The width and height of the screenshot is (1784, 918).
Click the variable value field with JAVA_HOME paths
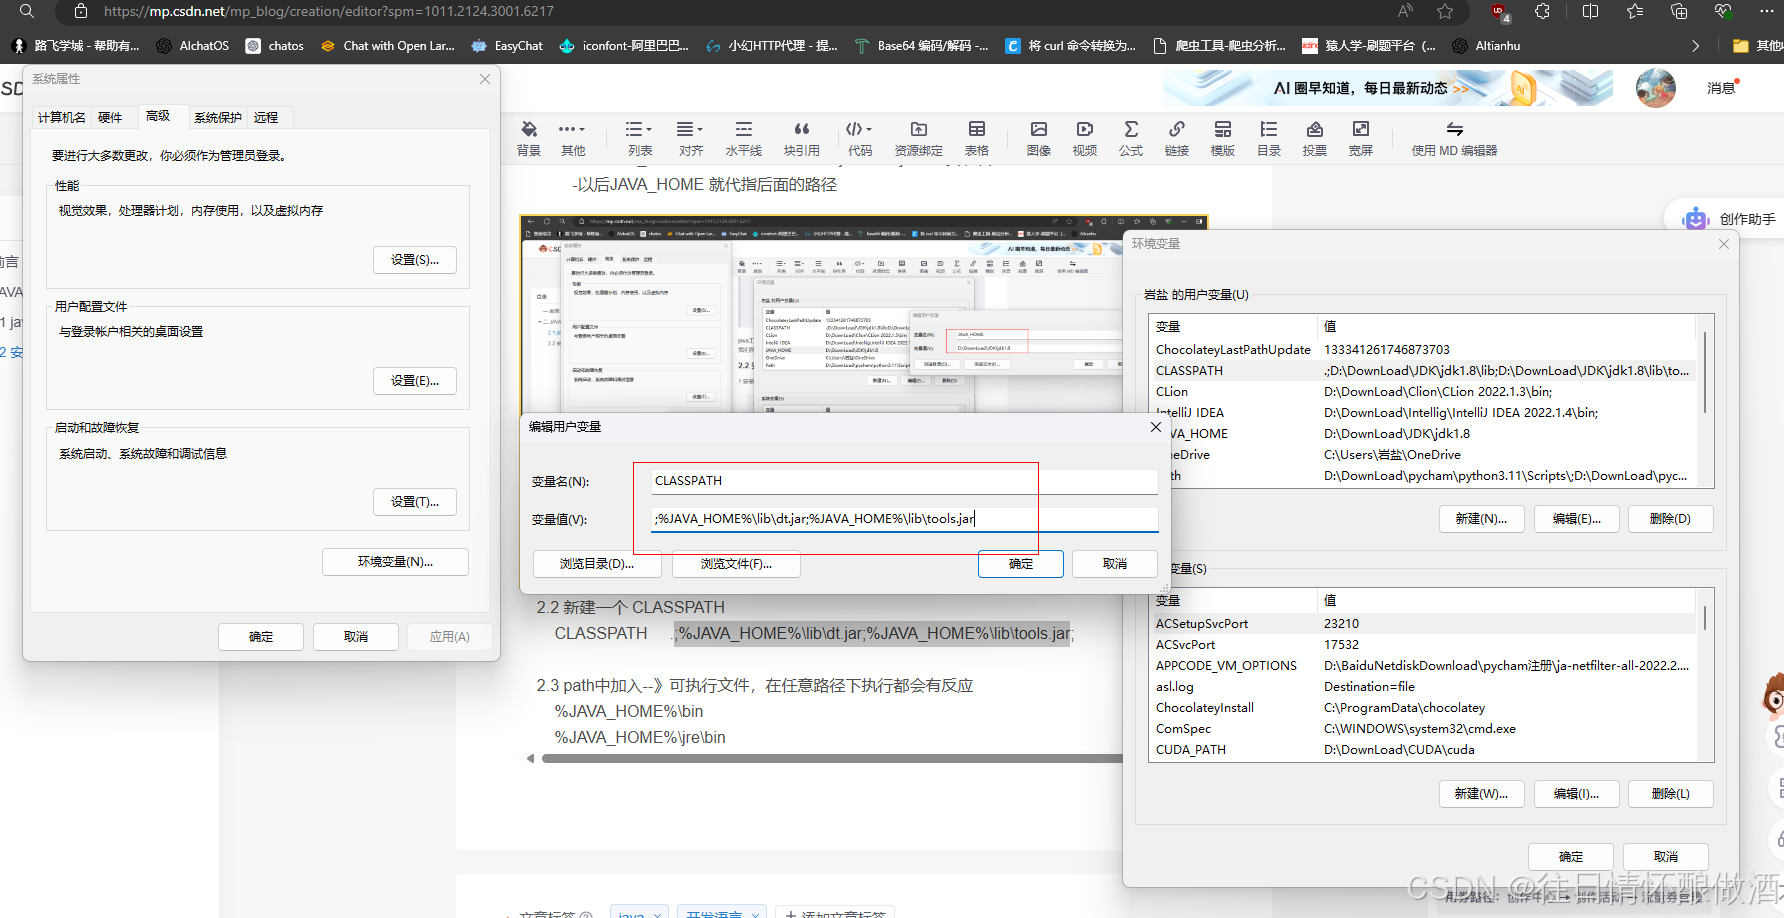point(904,519)
